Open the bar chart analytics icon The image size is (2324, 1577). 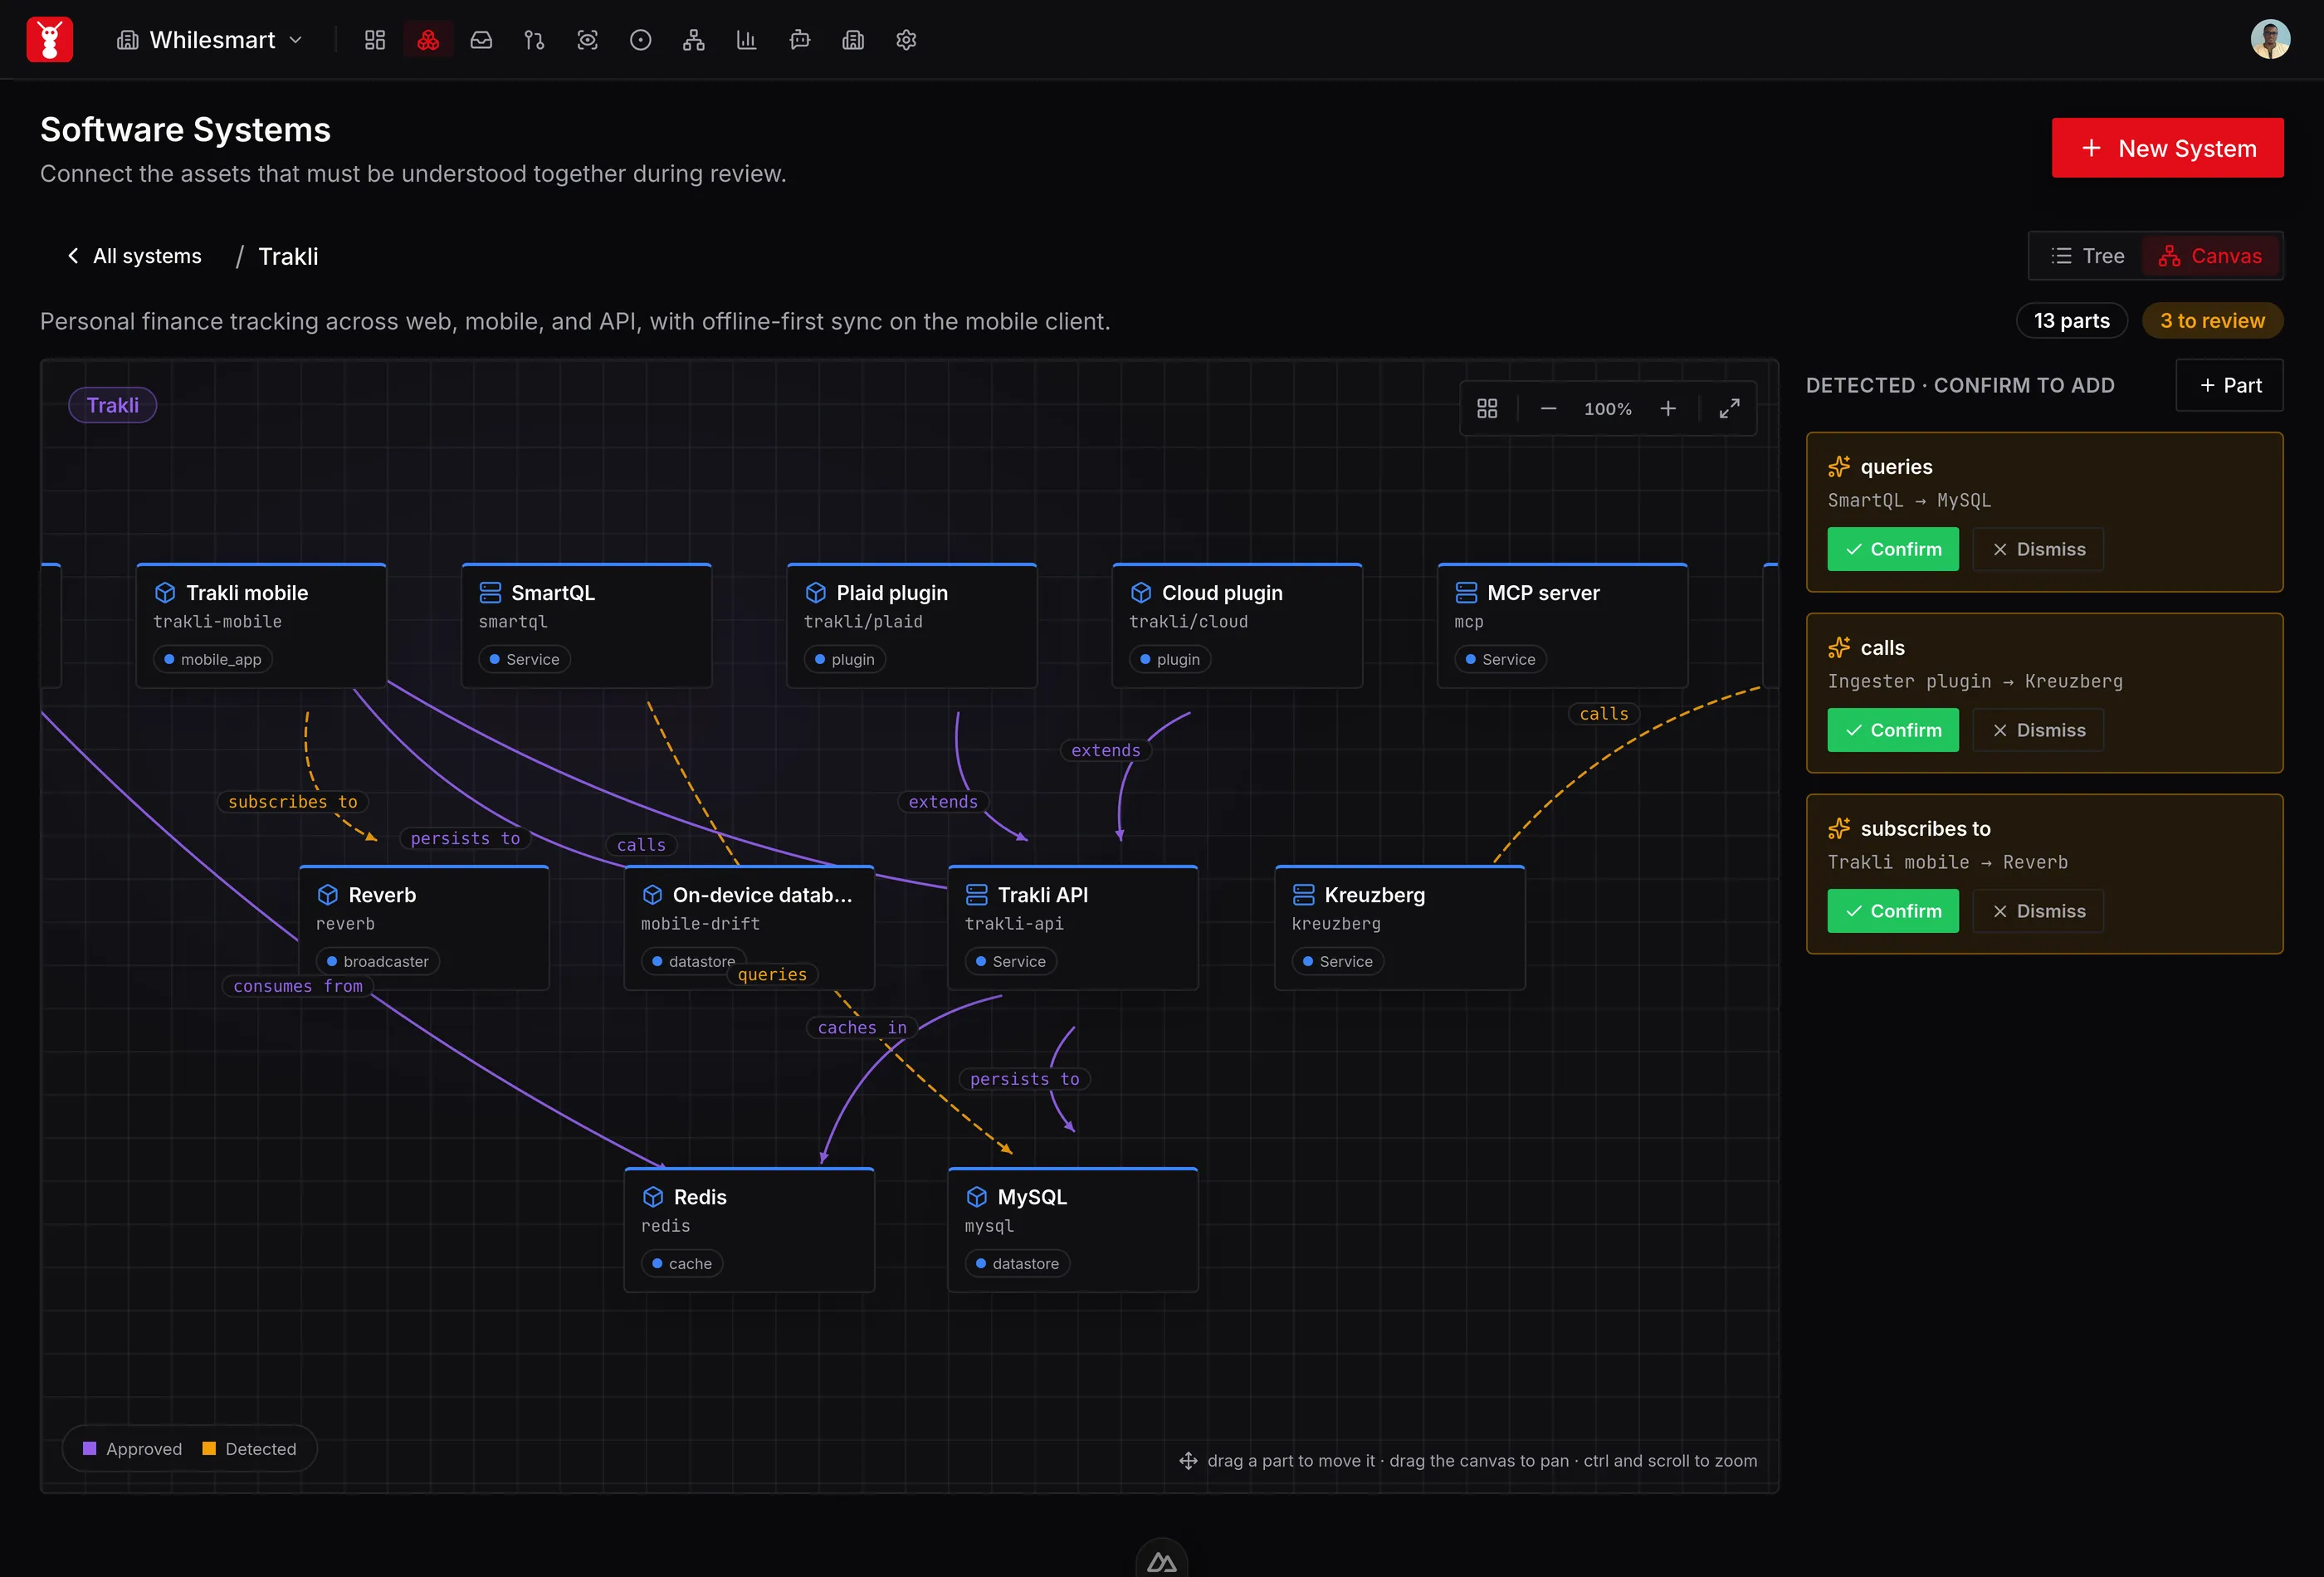click(x=747, y=40)
